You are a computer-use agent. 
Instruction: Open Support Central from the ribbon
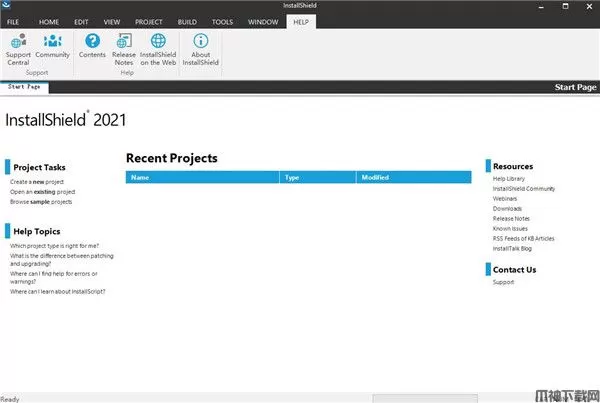[18, 49]
